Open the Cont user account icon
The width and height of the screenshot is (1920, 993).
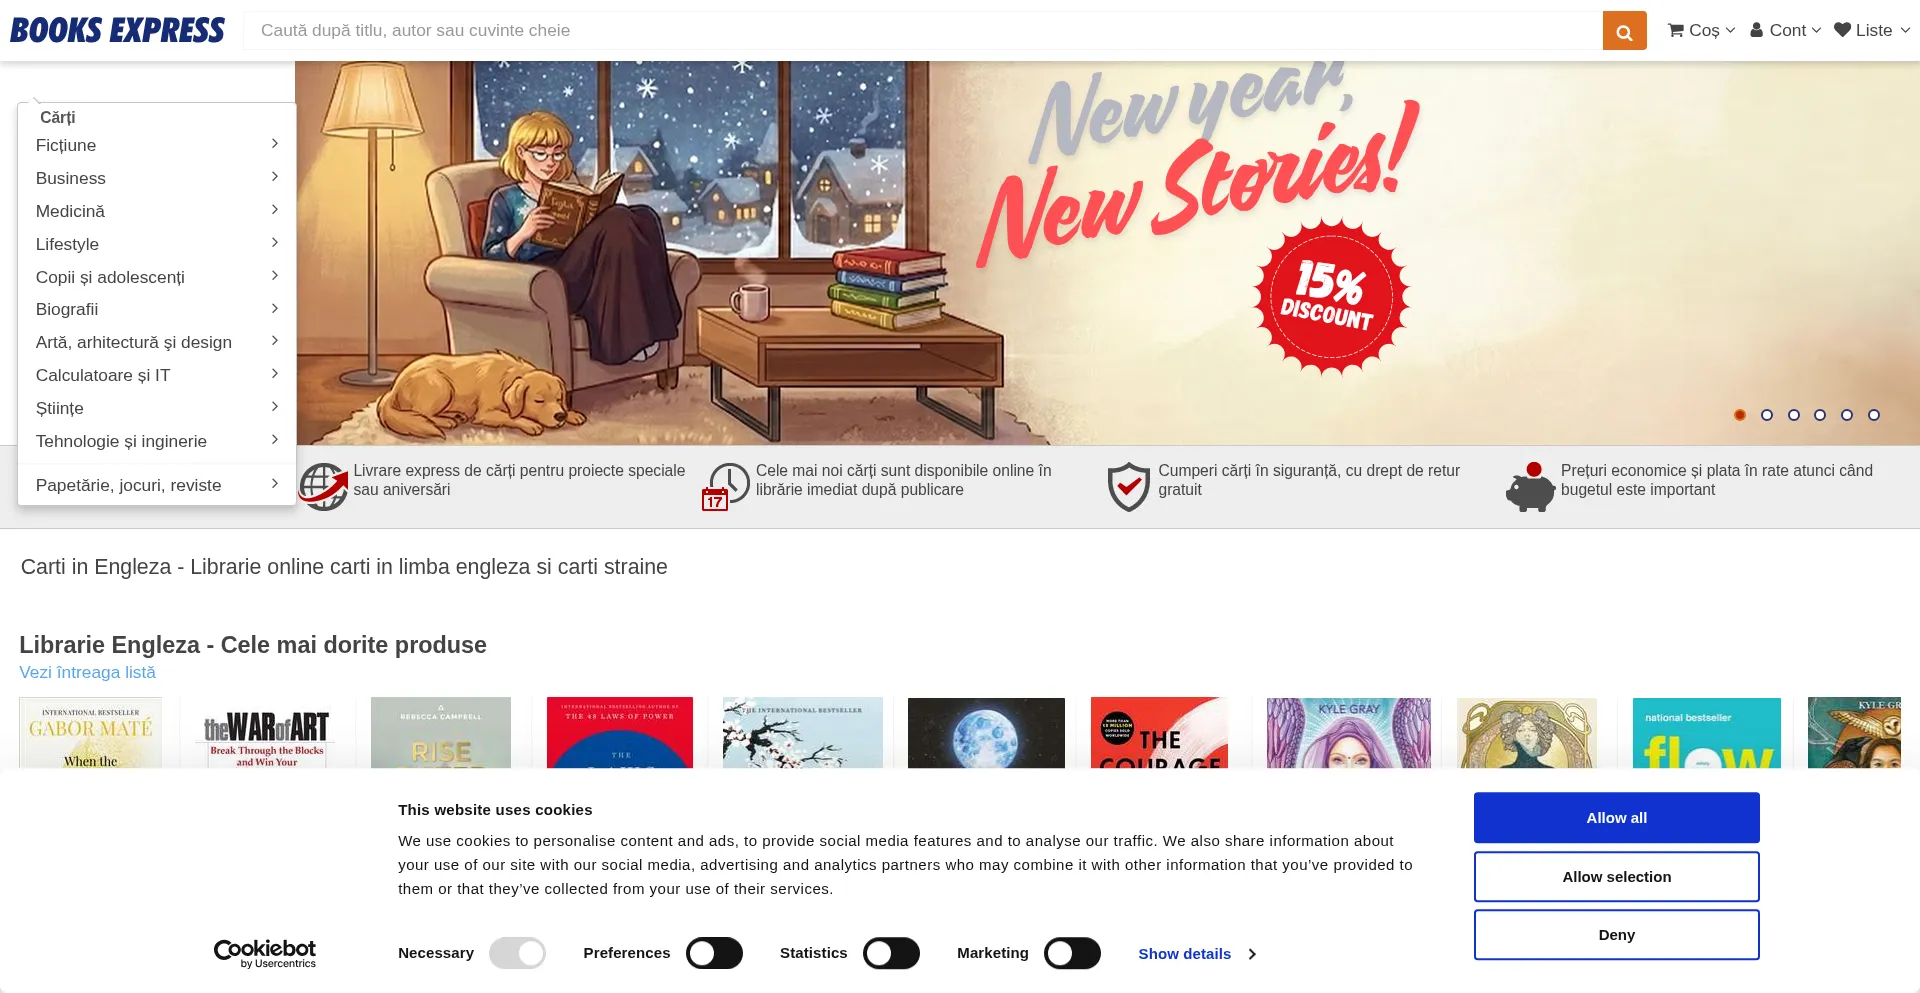pyautogui.click(x=1756, y=30)
